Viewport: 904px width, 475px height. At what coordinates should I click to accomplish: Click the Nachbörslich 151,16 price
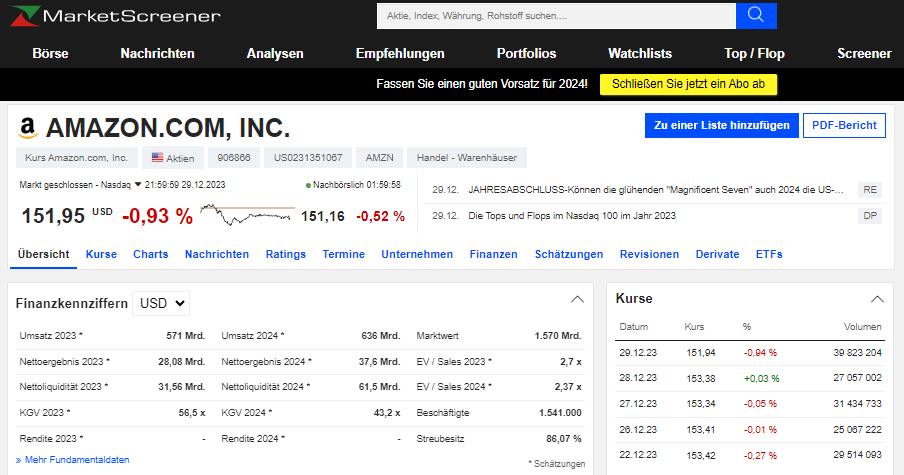point(323,216)
